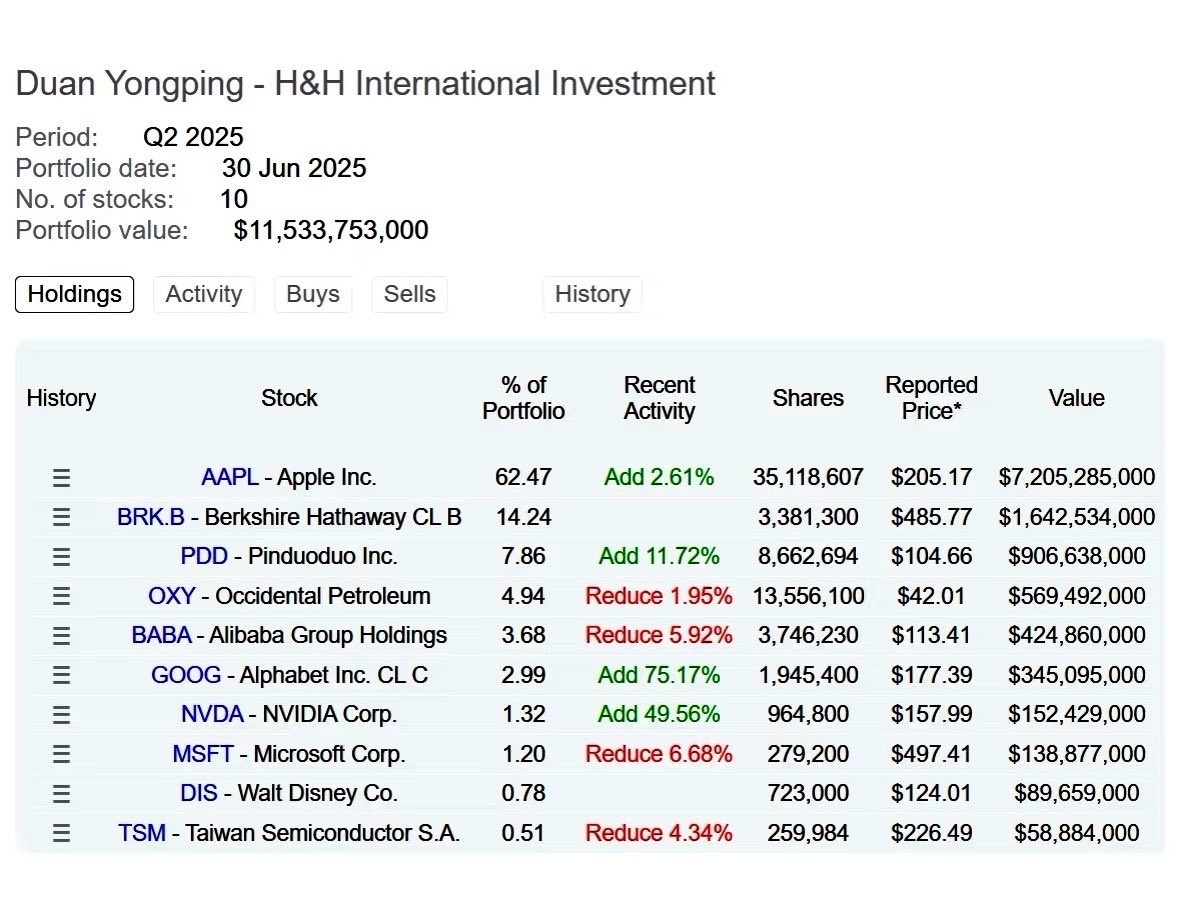Open the TSM ticker link
This screenshot has width=1178, height=914.
[x=142, y=833]
